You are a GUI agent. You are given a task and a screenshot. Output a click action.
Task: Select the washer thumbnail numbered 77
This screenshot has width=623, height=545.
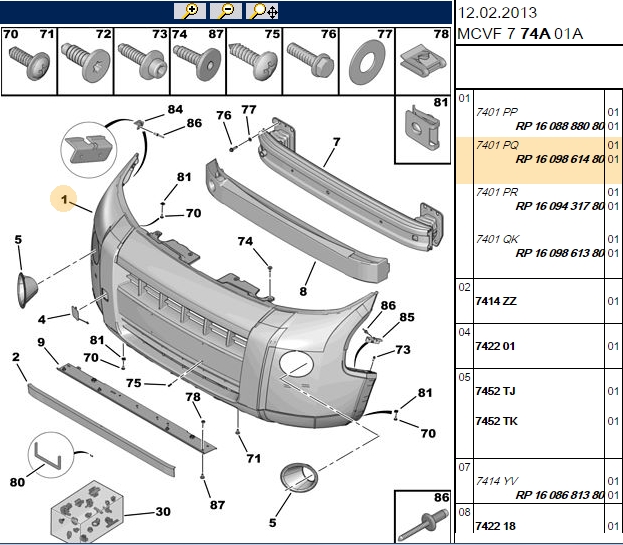(367, 61)
